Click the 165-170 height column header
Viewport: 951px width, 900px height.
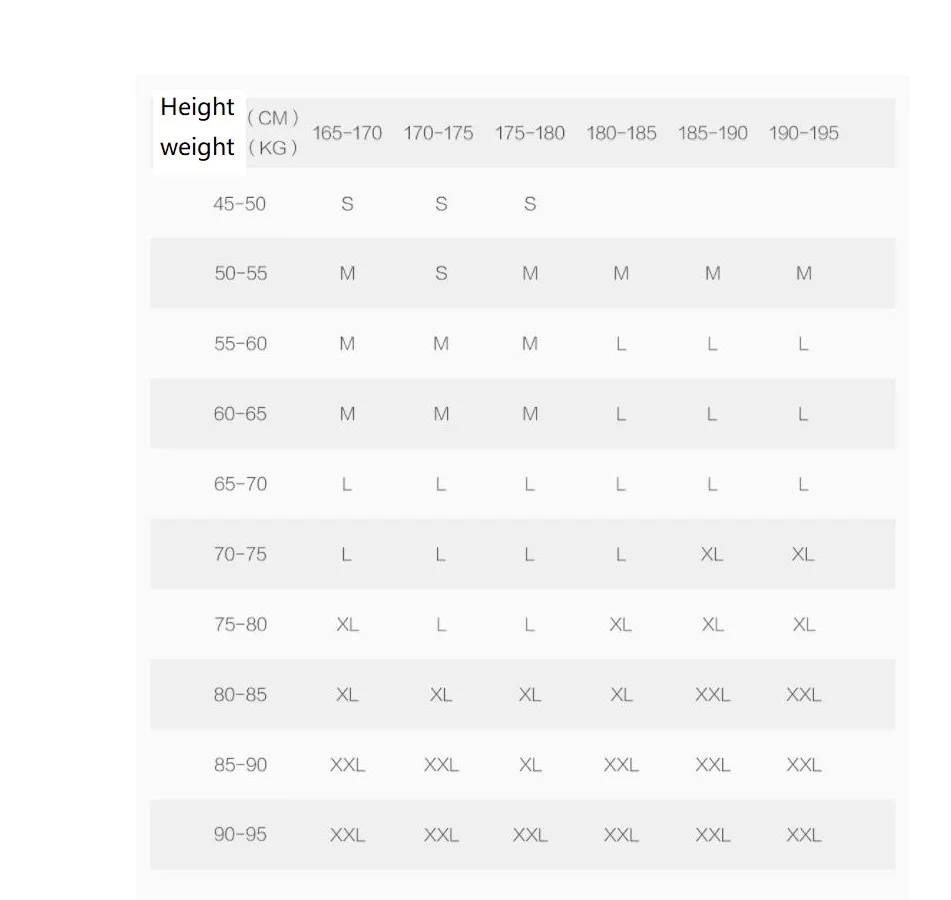347,133
